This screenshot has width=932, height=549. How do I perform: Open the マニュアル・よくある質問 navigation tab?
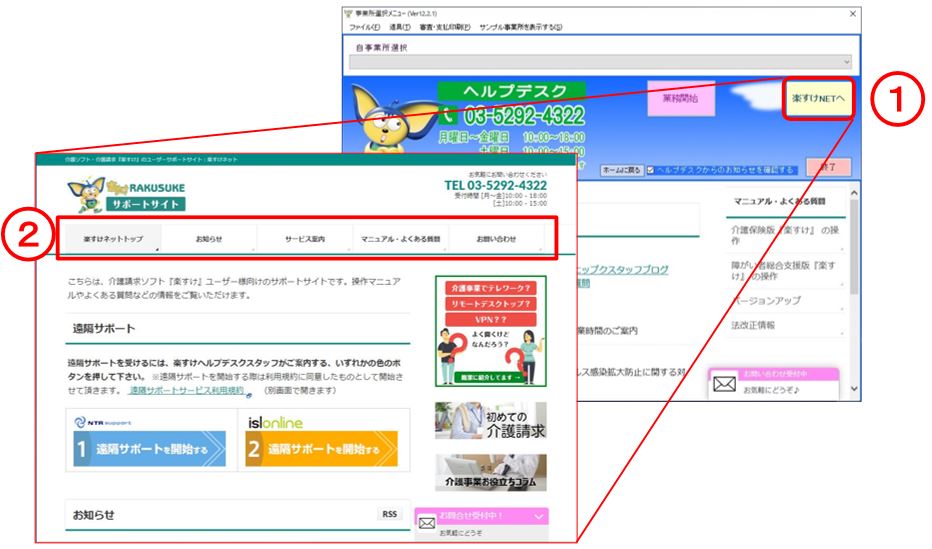(x=401, y=238)
